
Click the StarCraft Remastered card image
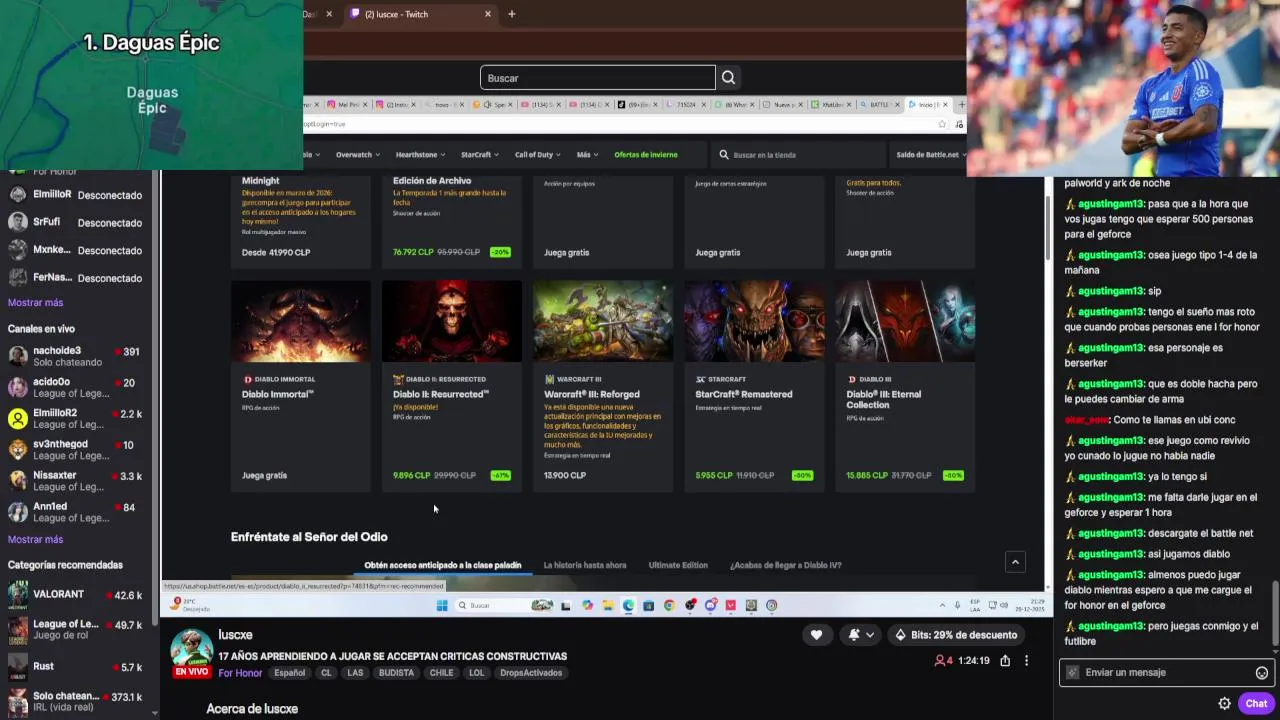(x=754, y=321)
